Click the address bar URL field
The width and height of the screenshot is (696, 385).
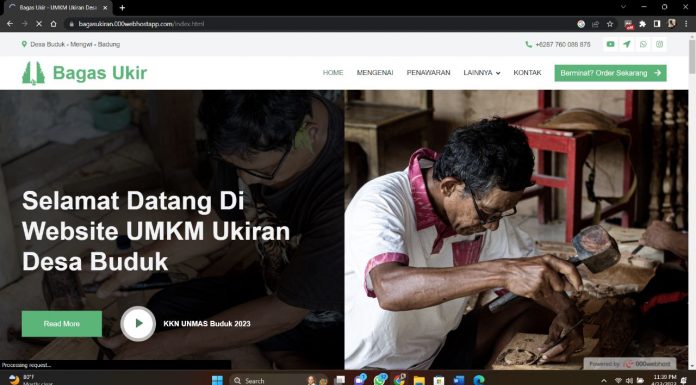click(x=320, y=24)
